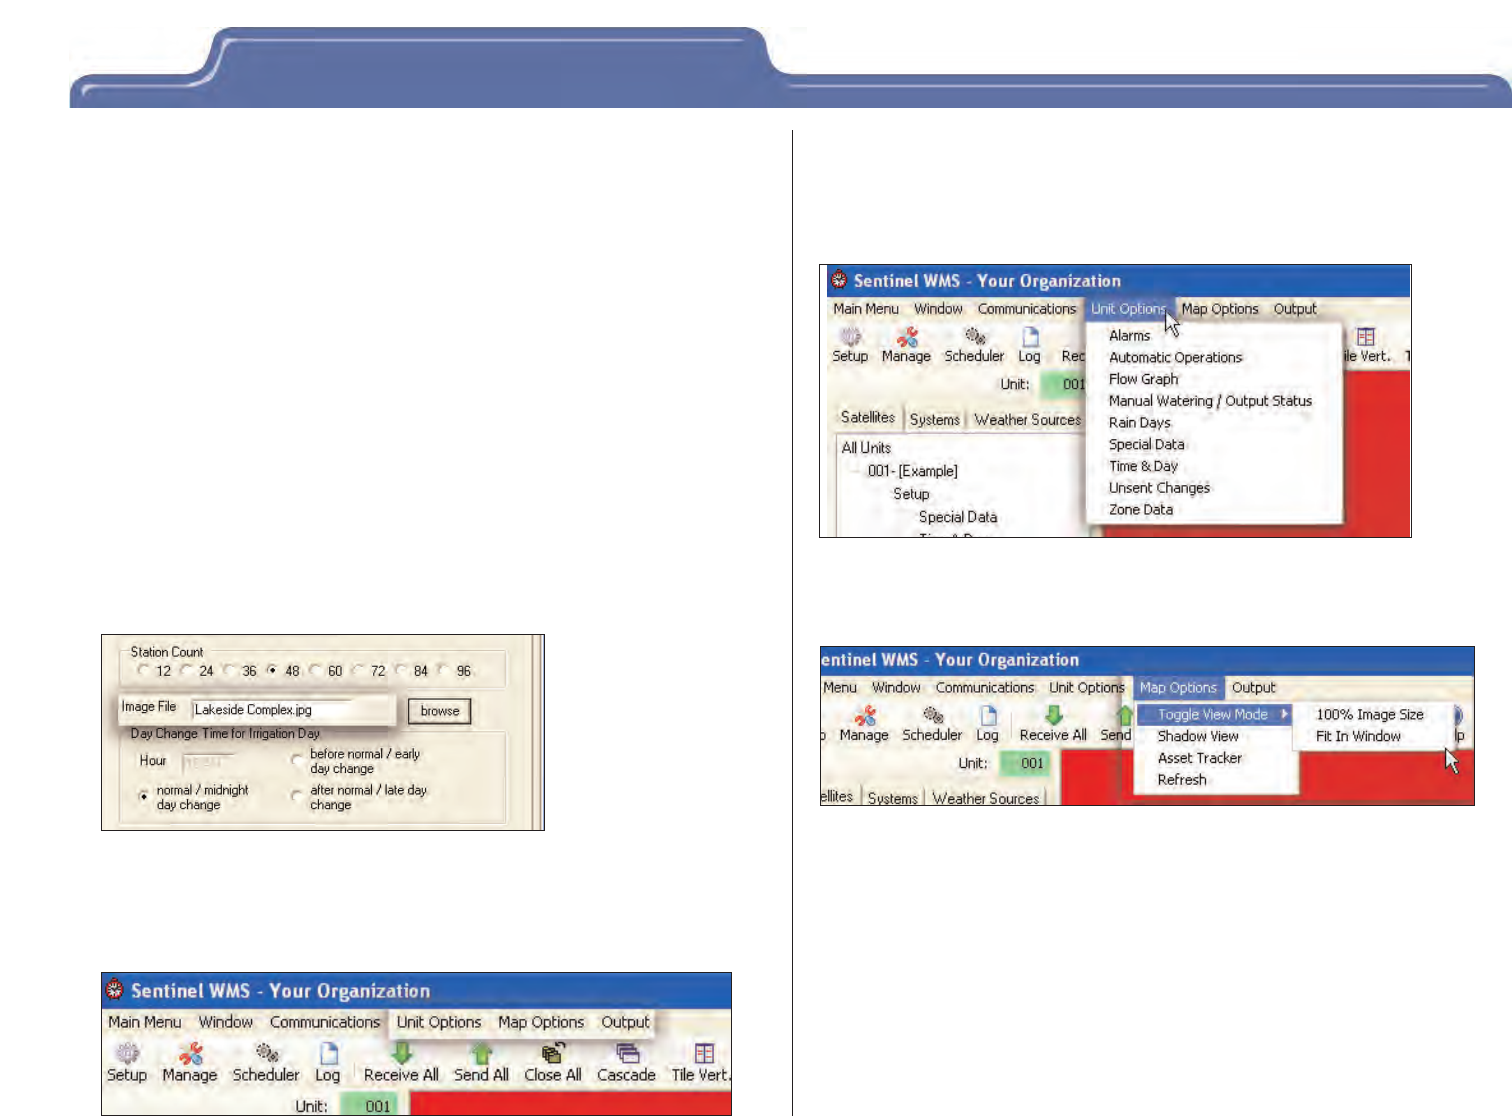This screenshot has width=1512, height=1116.
Task: Select before normal / early day change
Action: tap(297, 761)
